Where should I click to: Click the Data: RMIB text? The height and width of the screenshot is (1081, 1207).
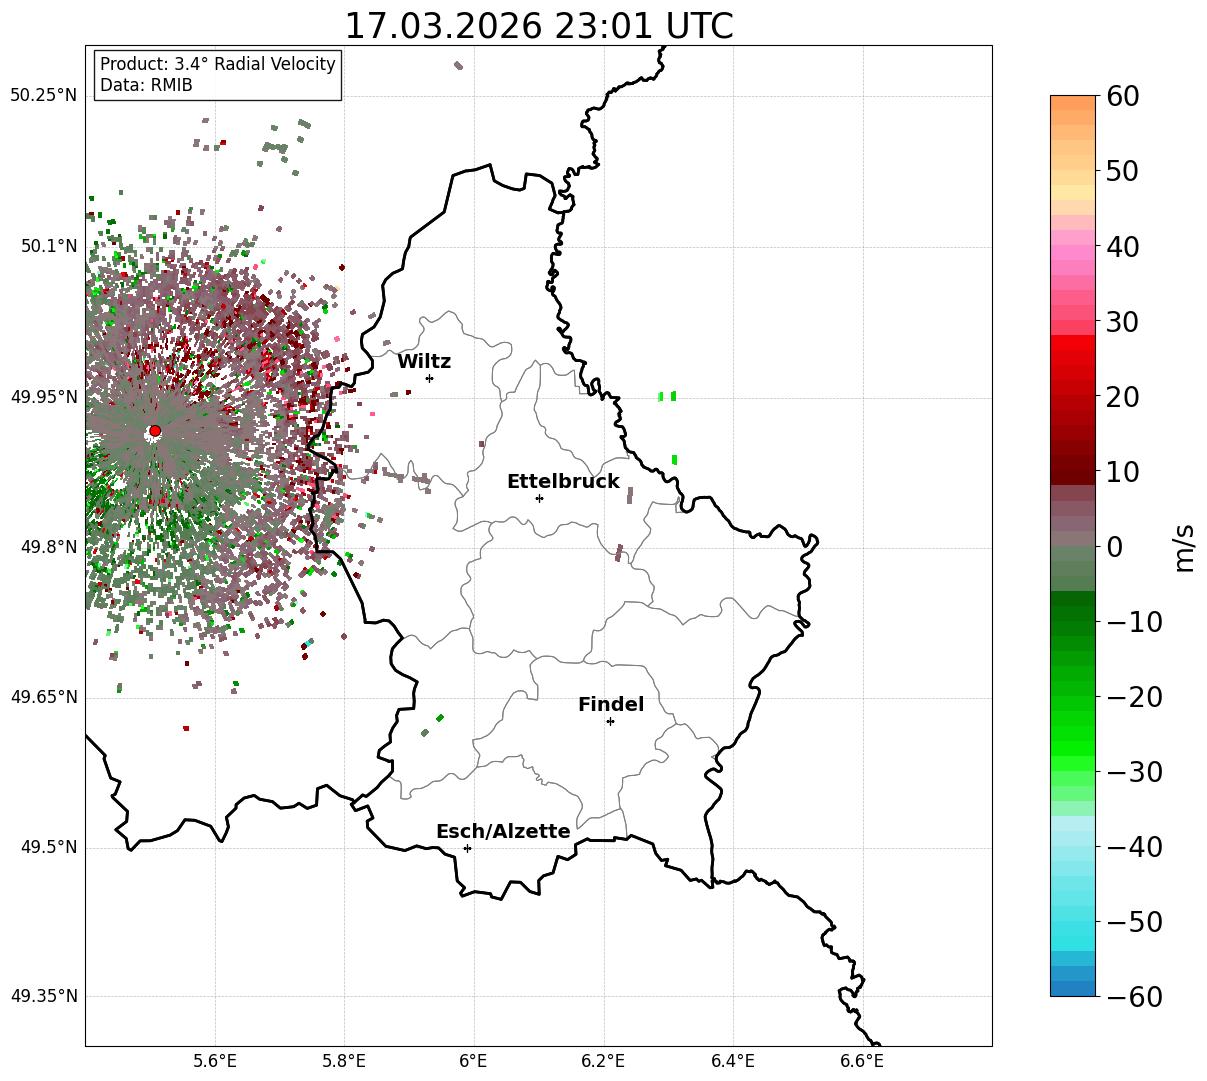(x=146, y=85)
